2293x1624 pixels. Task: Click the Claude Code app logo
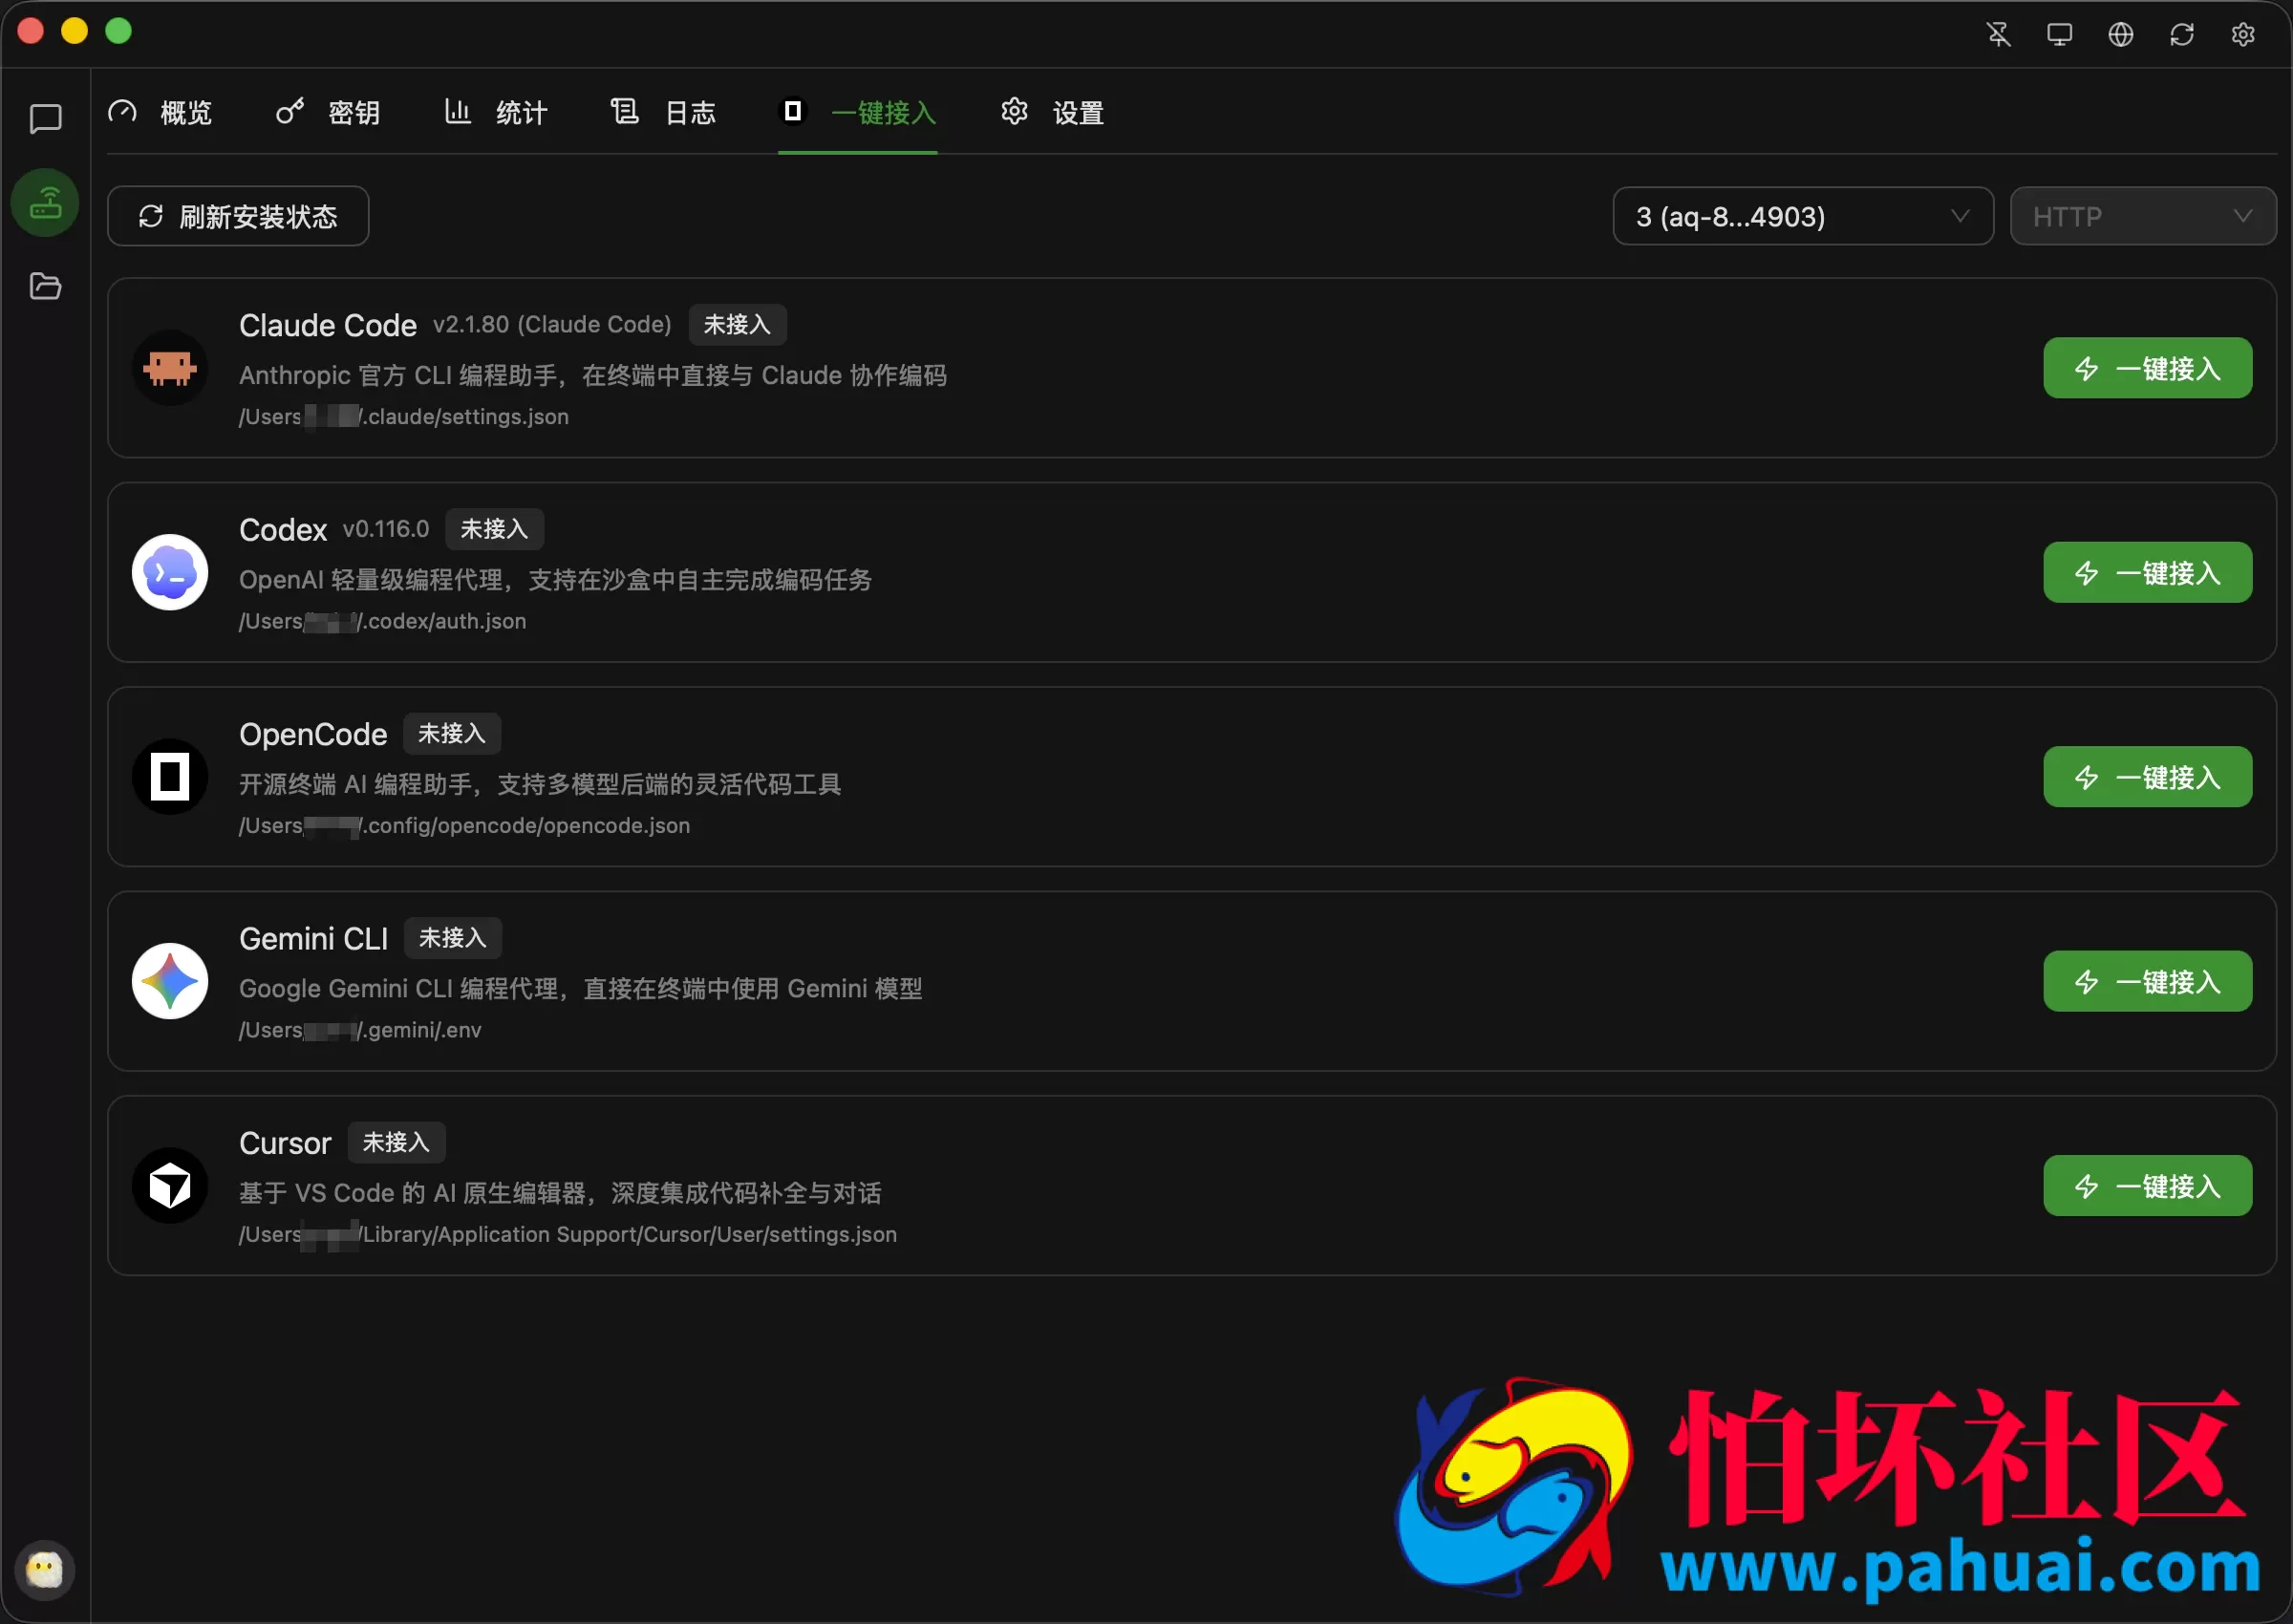pyautogui.click(x=170, y=368)
